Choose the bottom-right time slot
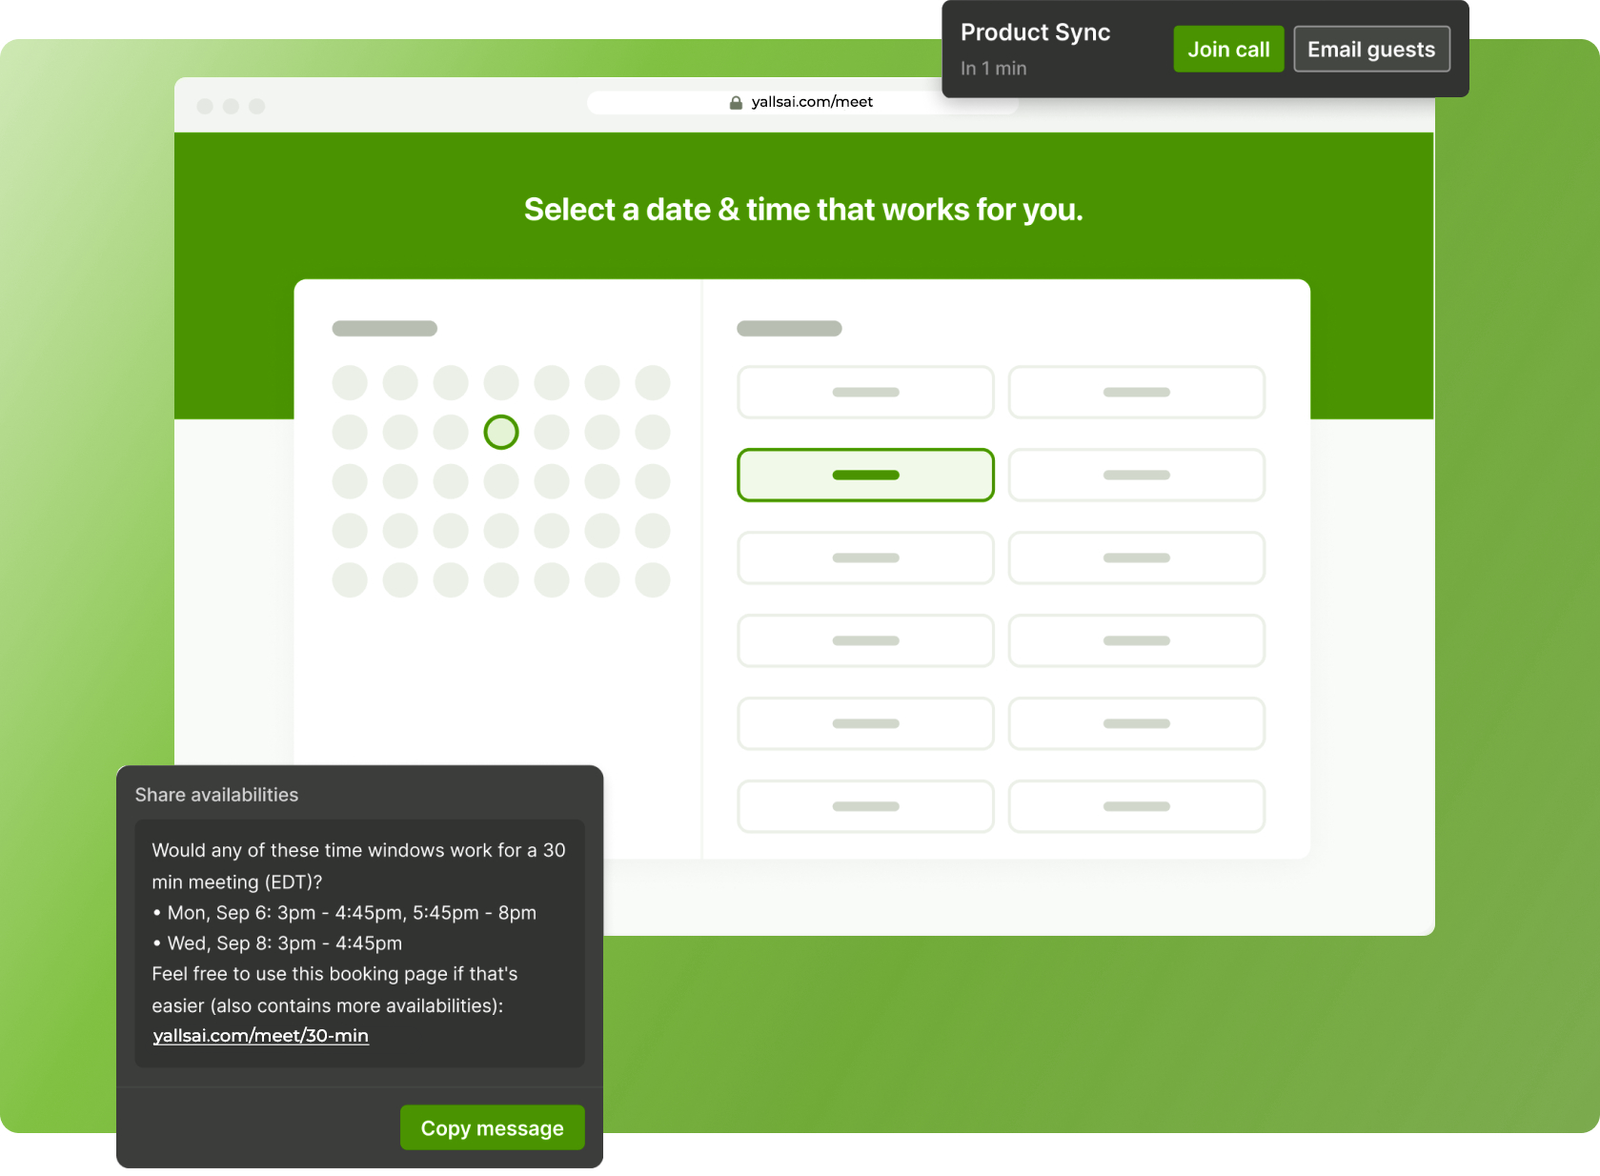Viewport: 1600px width, 1176px height. pos(1136,806)
